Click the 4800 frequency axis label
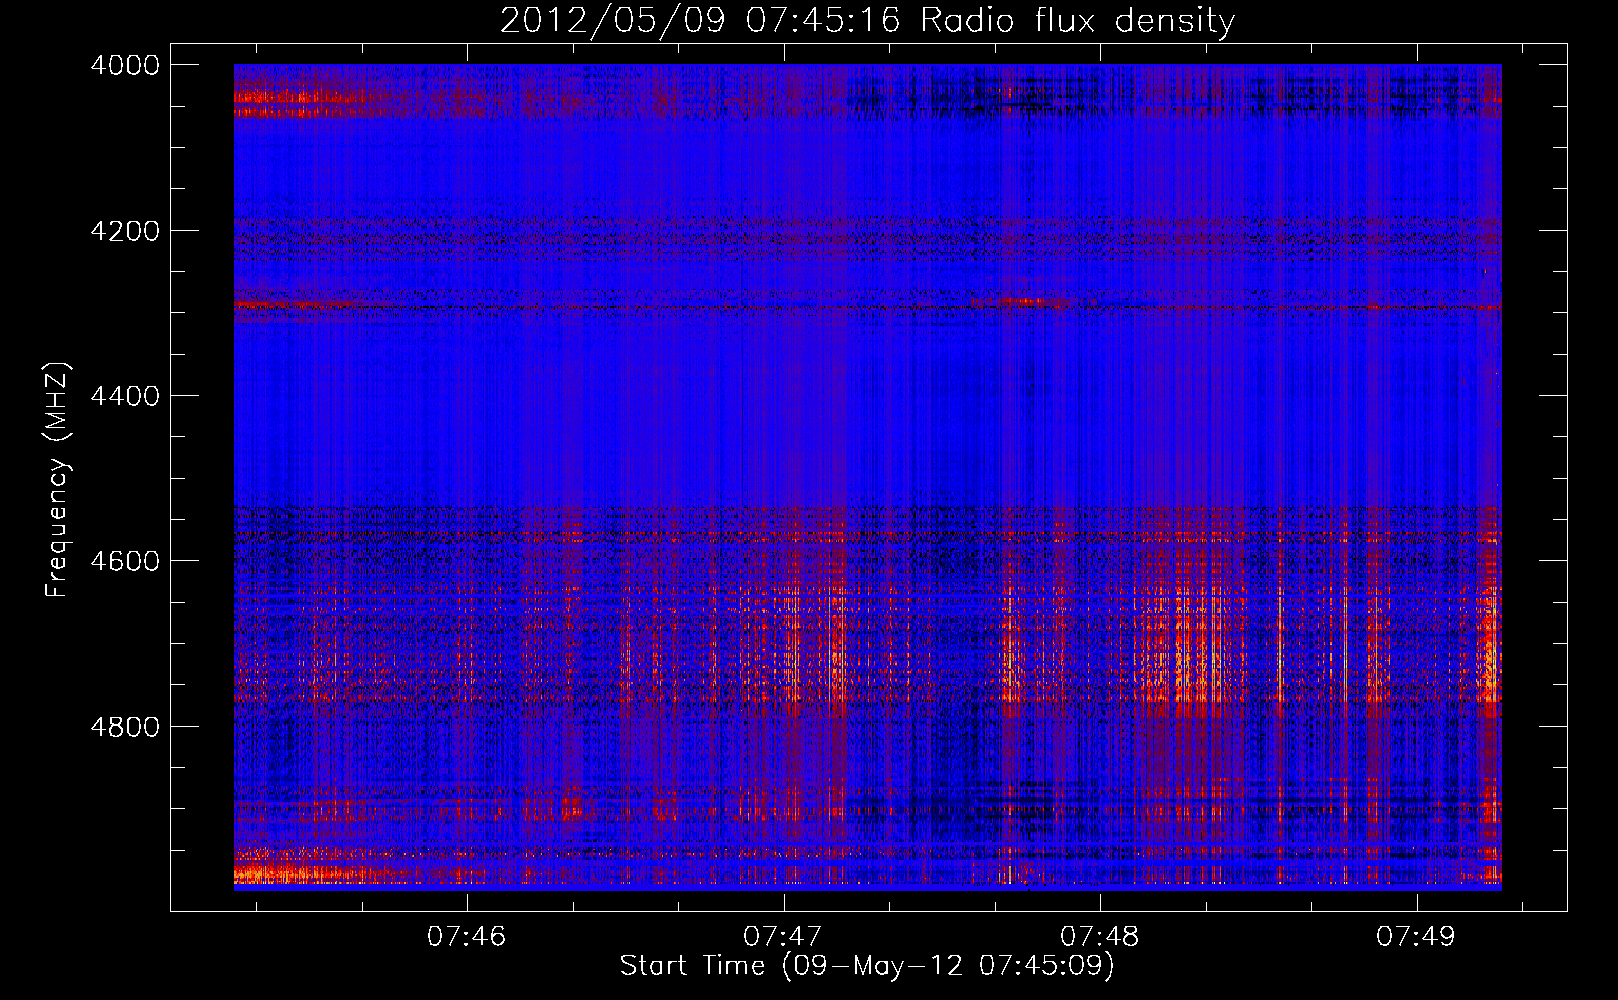This screenshot has height=1000, width=1618. [124, 726]
